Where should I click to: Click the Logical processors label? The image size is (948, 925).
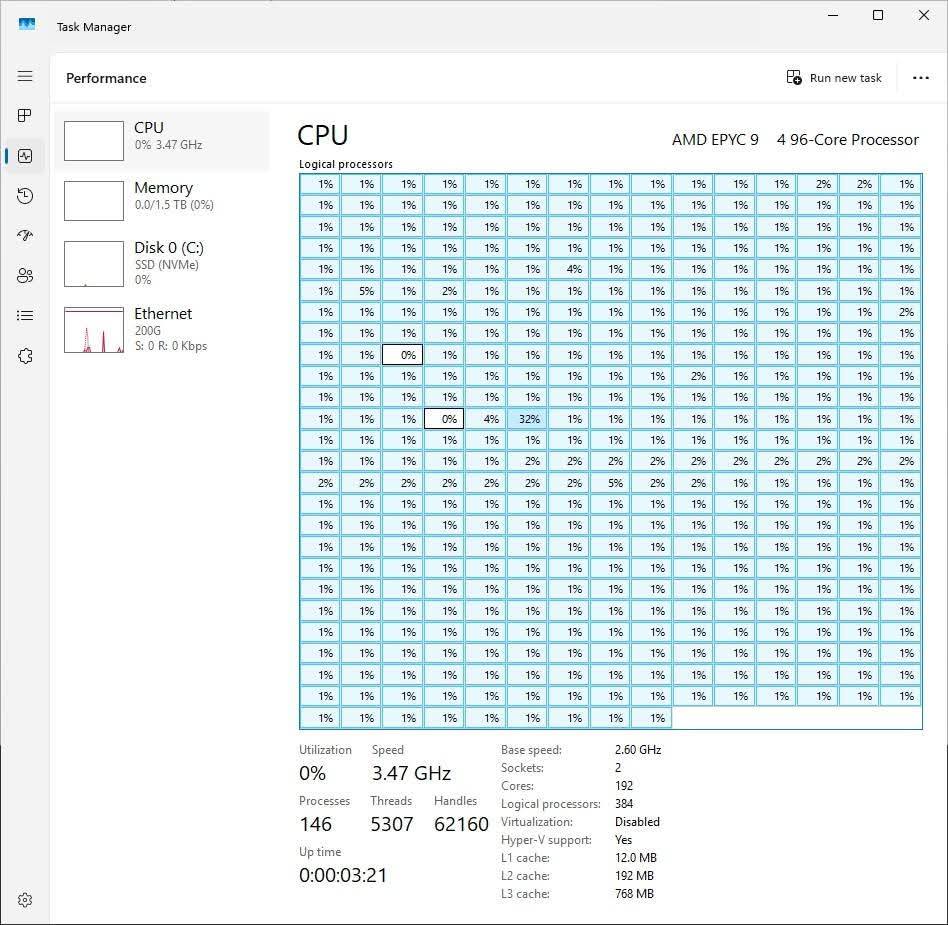coord(345,164)
